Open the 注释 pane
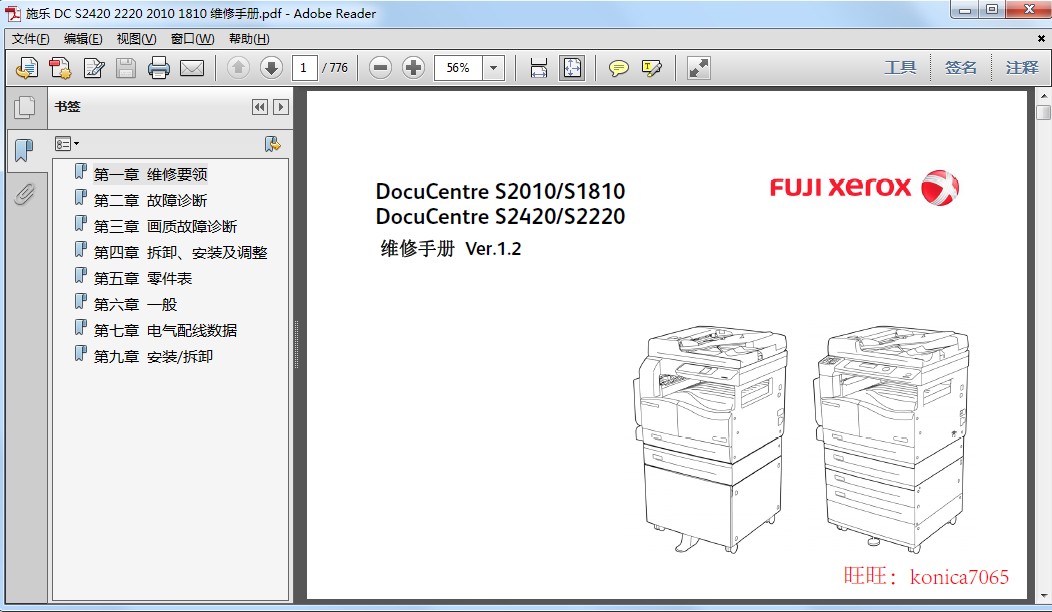1052x612 pixels. click(1022, 68)
